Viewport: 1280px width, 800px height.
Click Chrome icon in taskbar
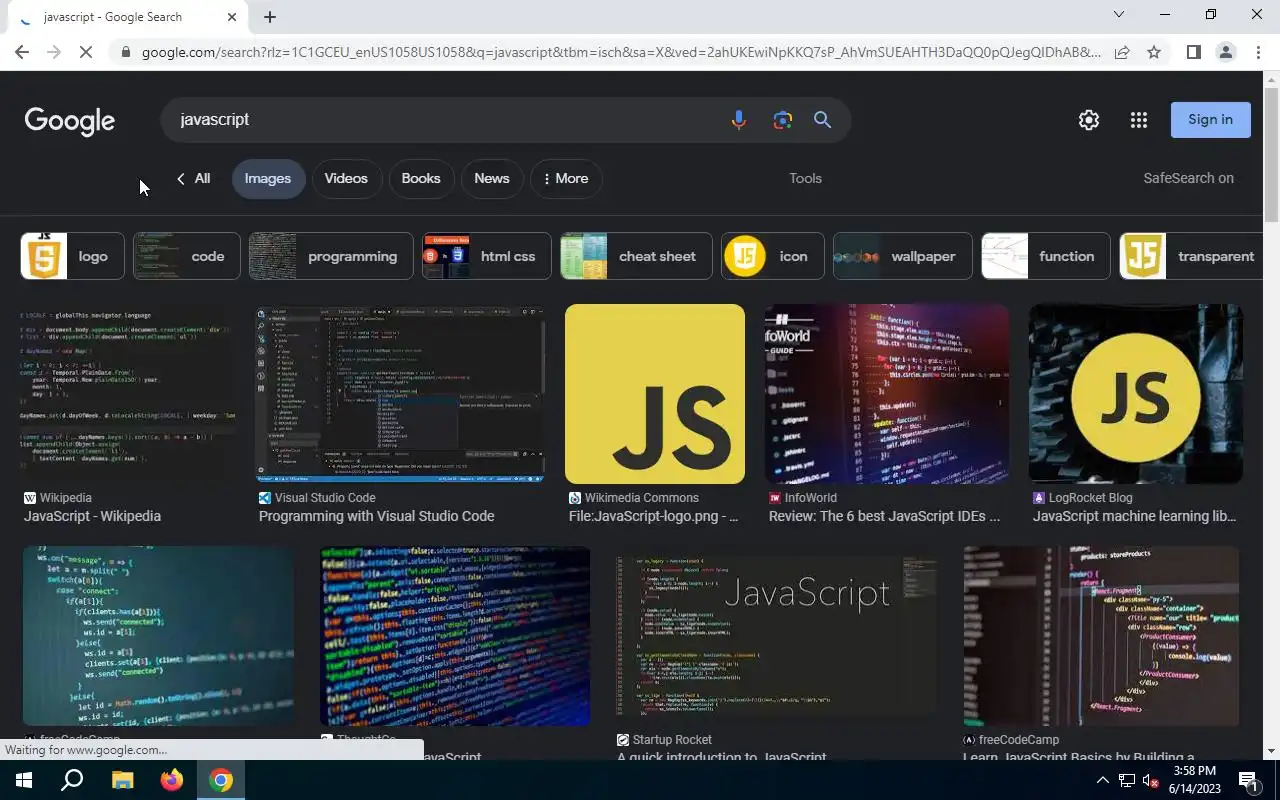point(221,780)
